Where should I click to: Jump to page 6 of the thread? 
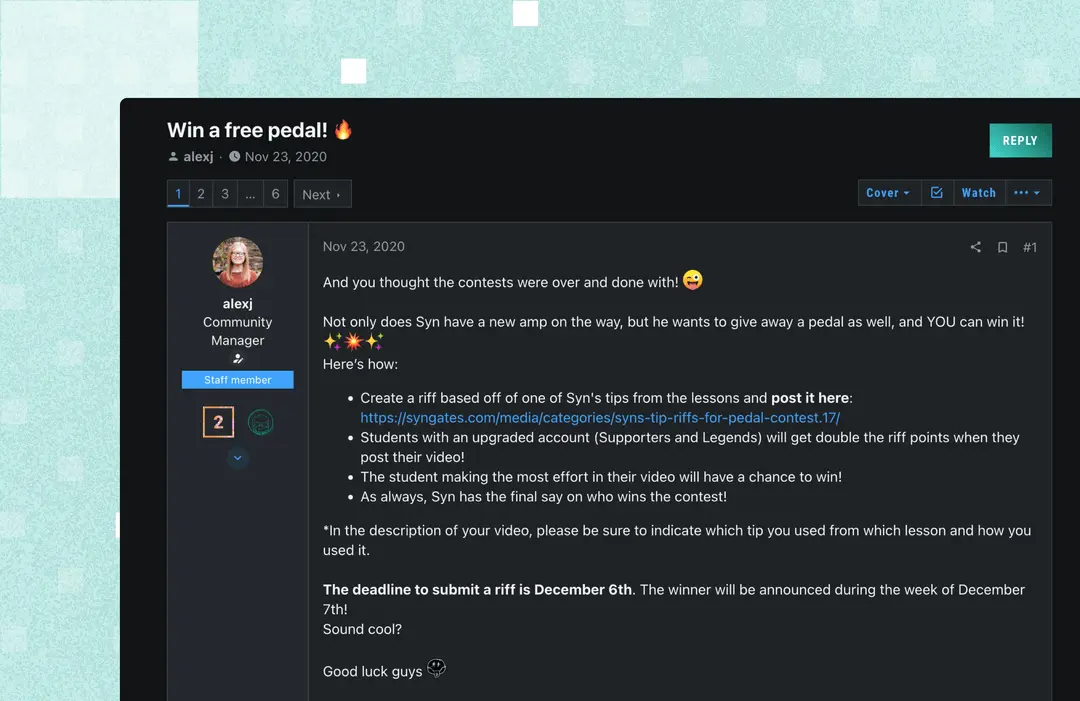[x=276, y=194]
